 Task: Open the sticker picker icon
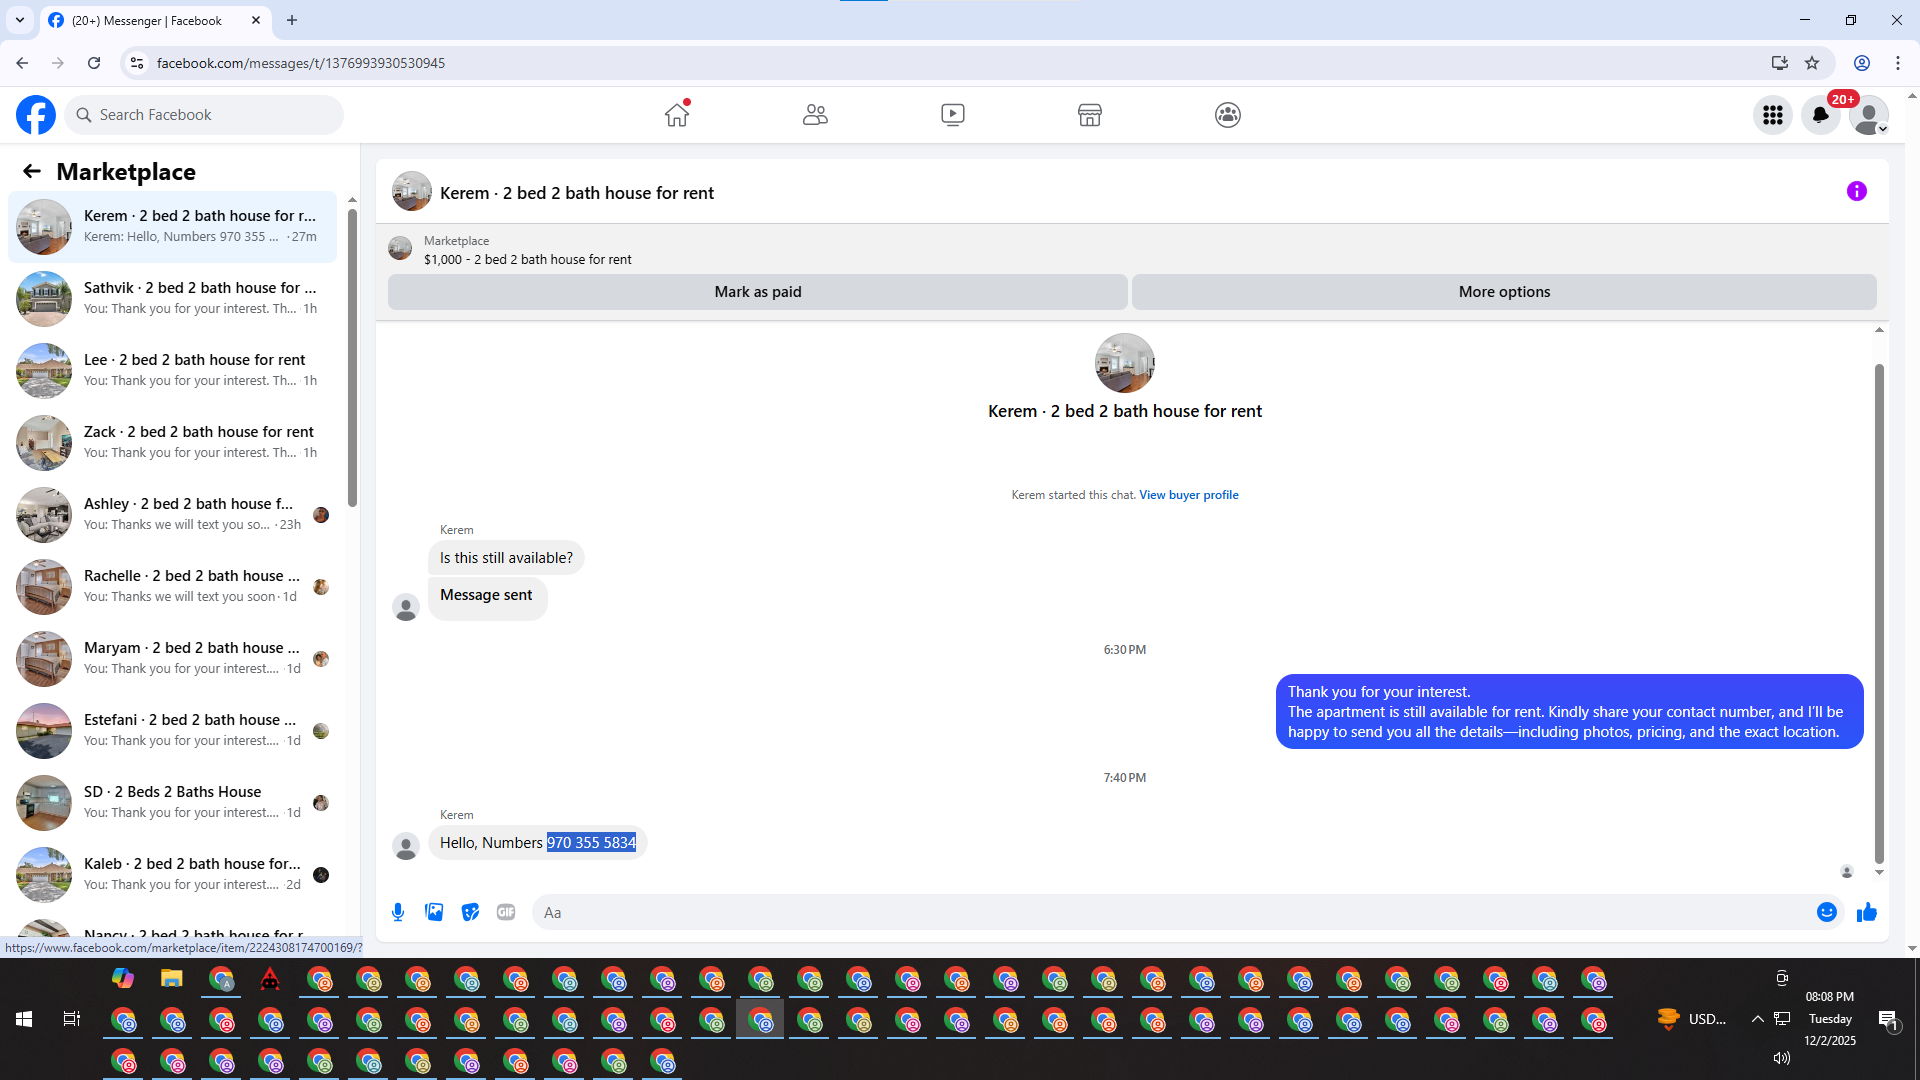(470, 912)
